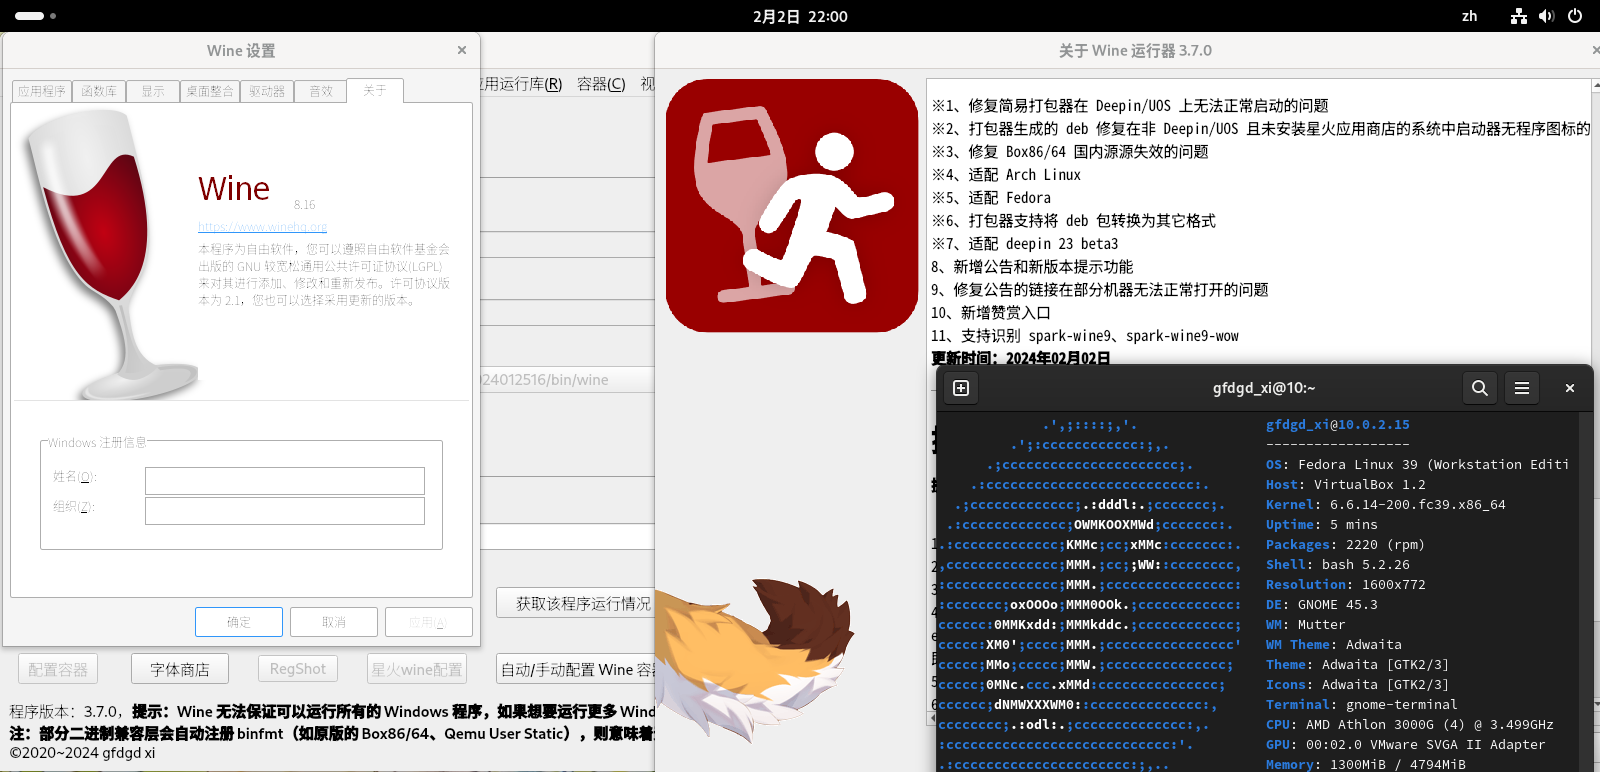Click 'Host: VirtualBox 1.2' in terminal

(1346, 485)
